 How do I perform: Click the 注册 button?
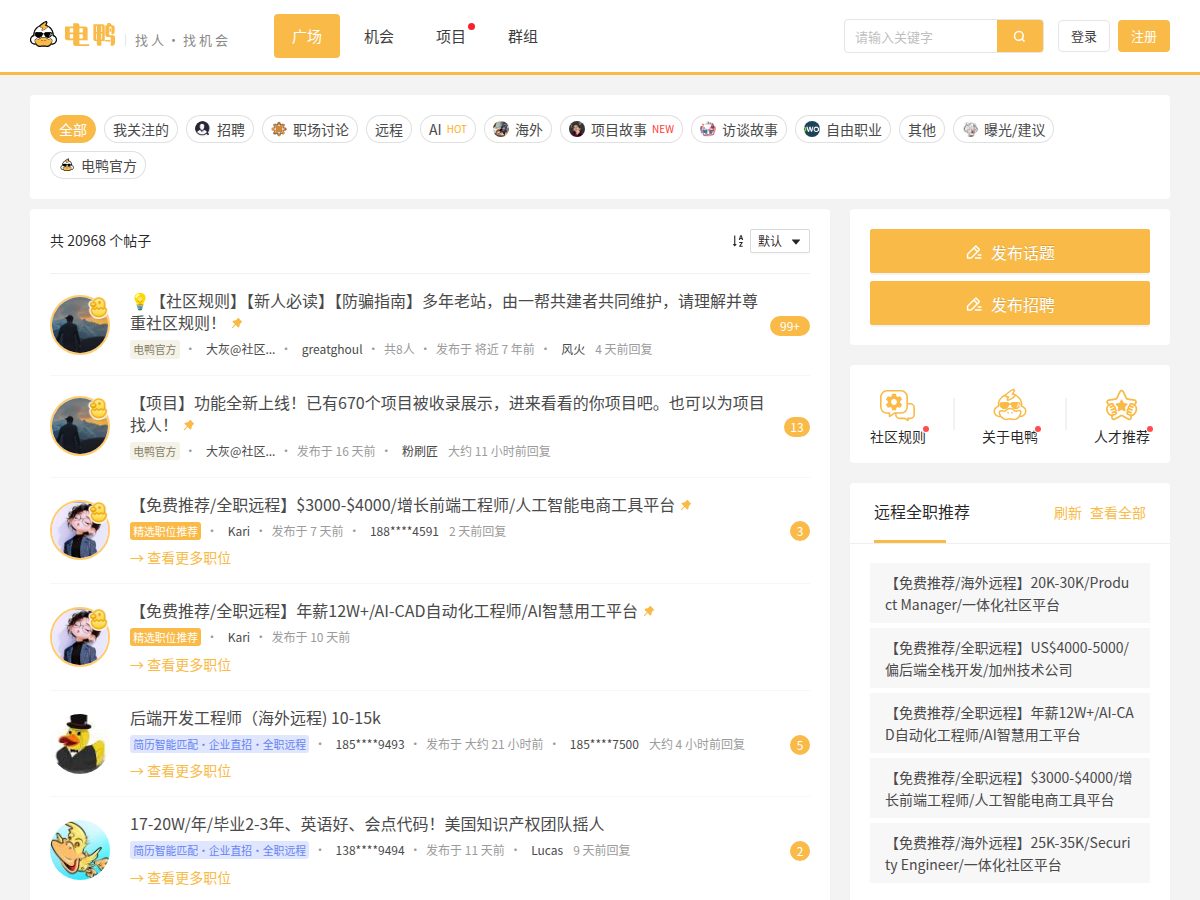click(1144, 36)
